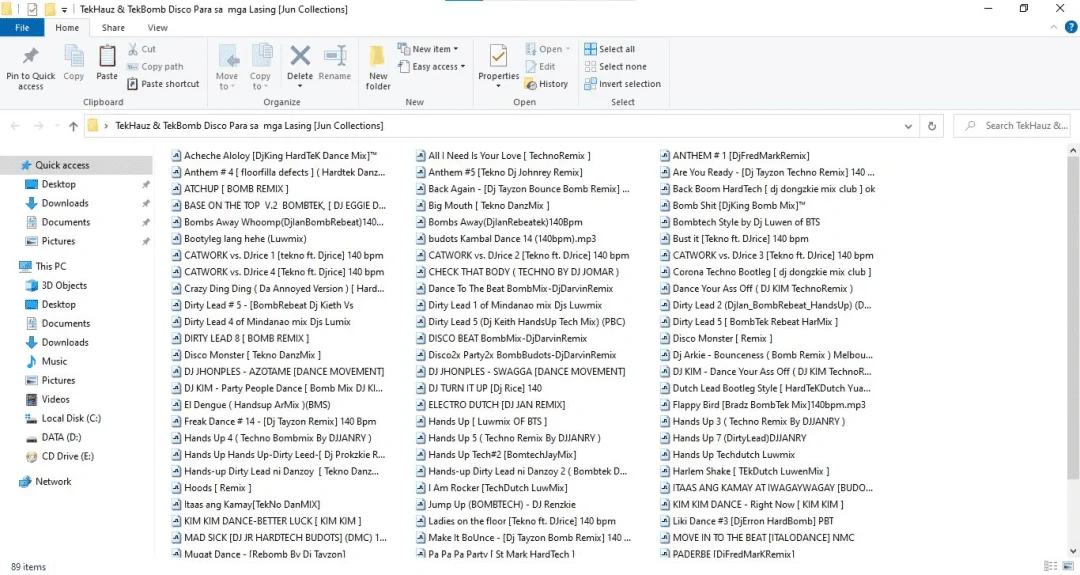Select file Harlem Shake [ TEkDutch LuwenMix ]
Image resolution: width=1080 pixels, height=575 pixels.
(751, 471)
